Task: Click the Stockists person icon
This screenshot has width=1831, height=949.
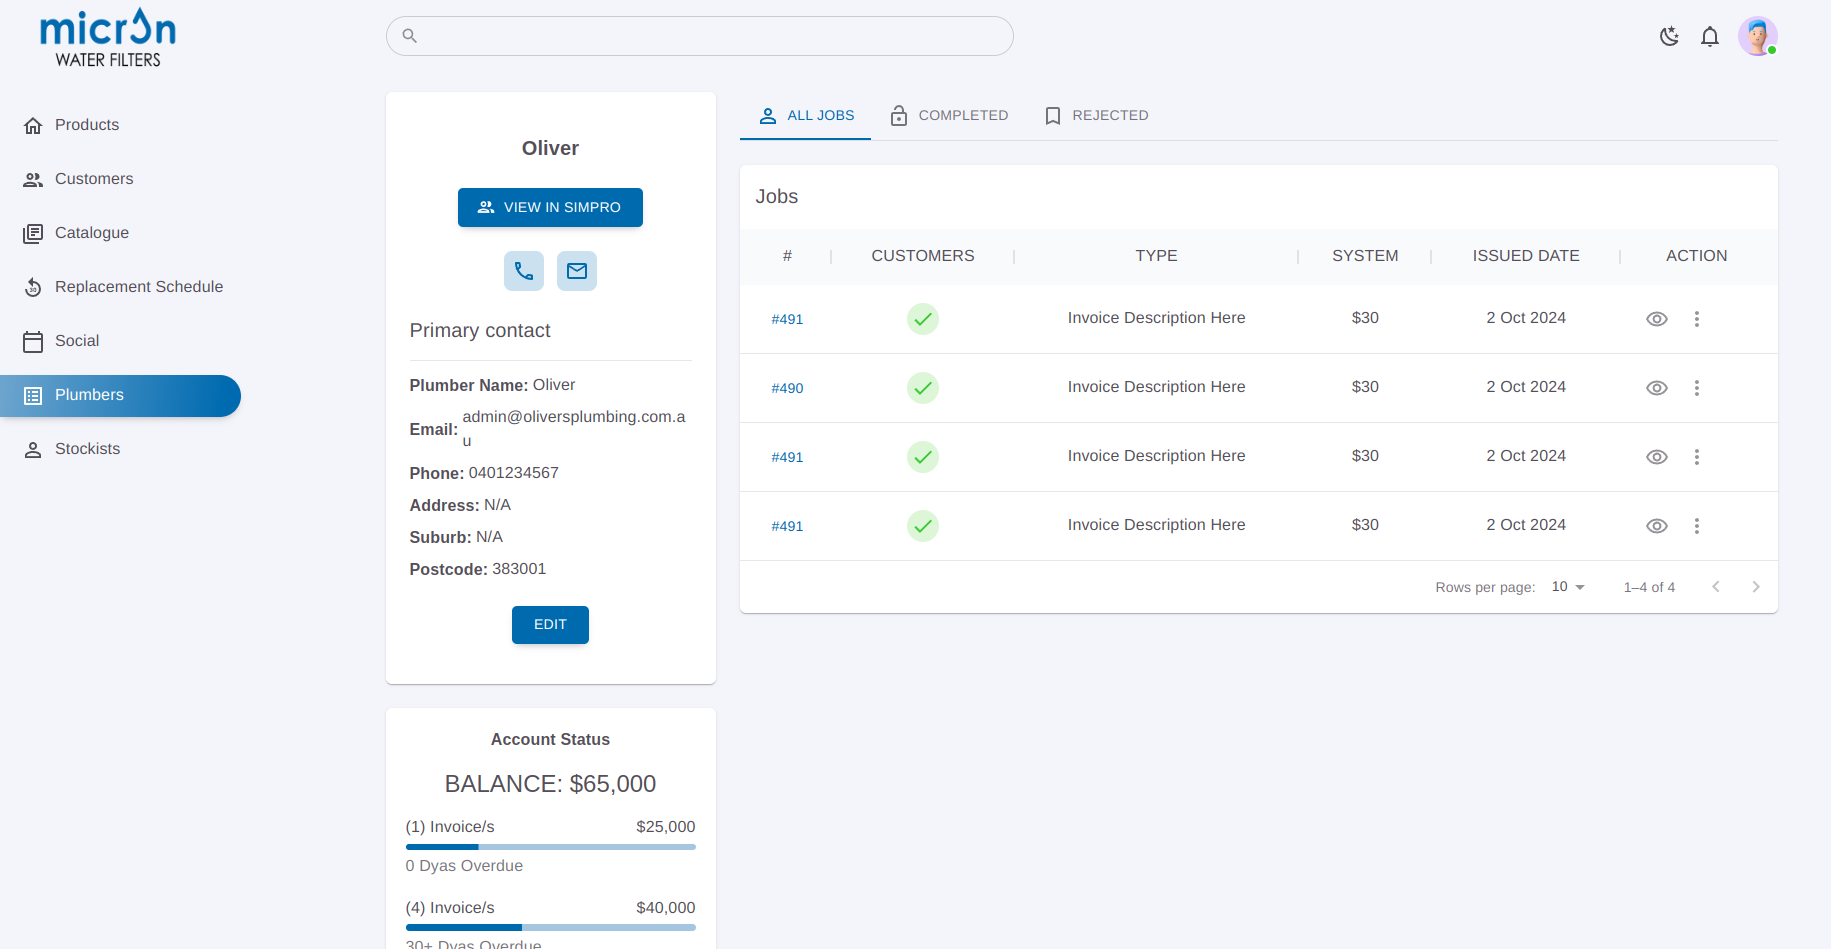Action: (x=33, y=449)
